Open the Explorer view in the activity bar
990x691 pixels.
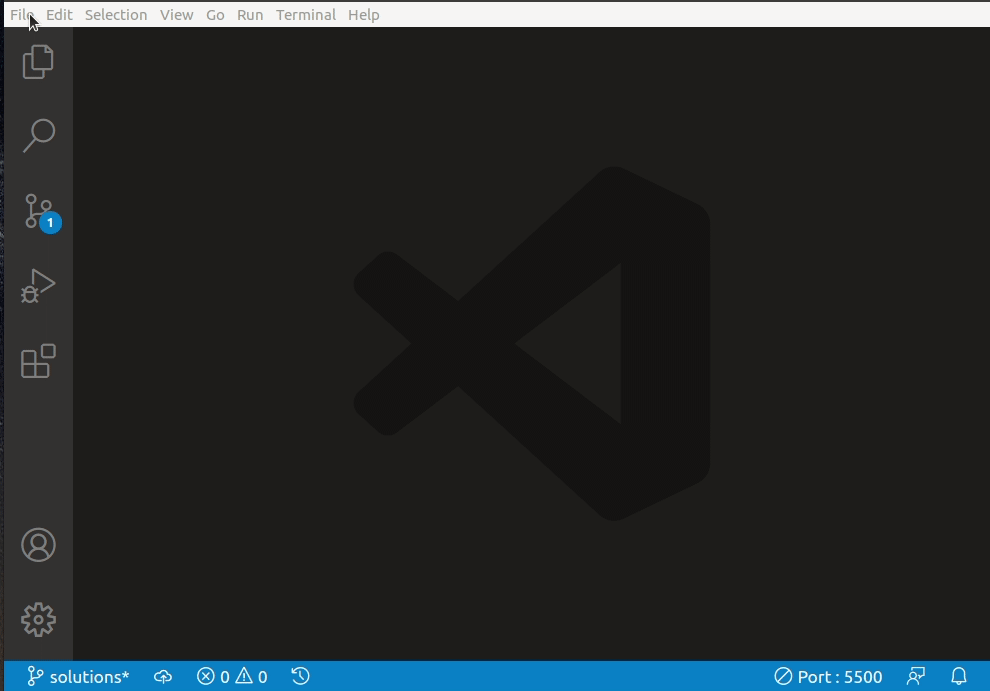point(38,62)
